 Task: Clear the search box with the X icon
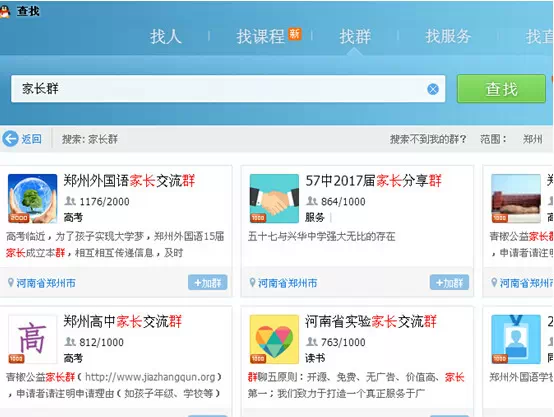click(x=433, y=89)
